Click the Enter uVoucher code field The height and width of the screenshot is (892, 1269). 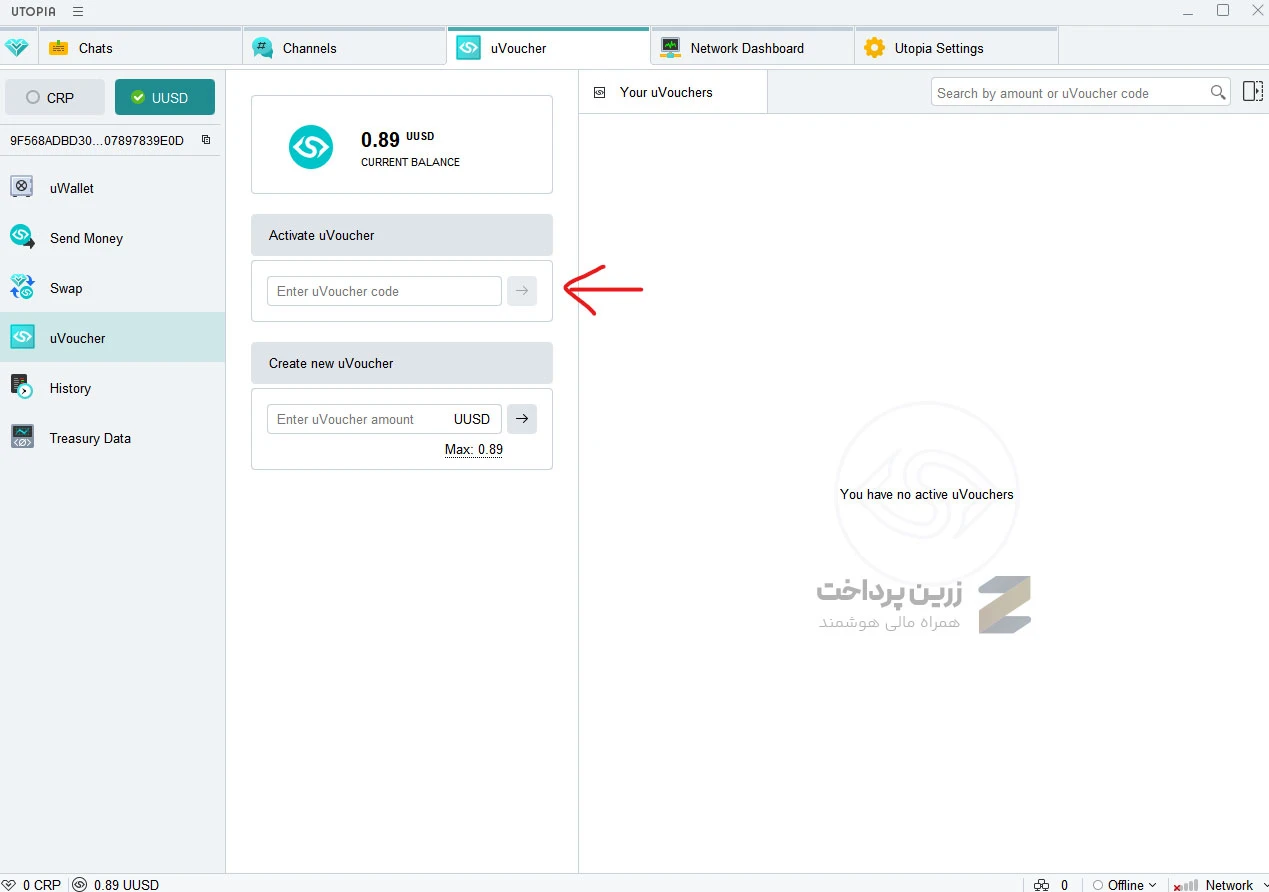click(x=383, y=290)
